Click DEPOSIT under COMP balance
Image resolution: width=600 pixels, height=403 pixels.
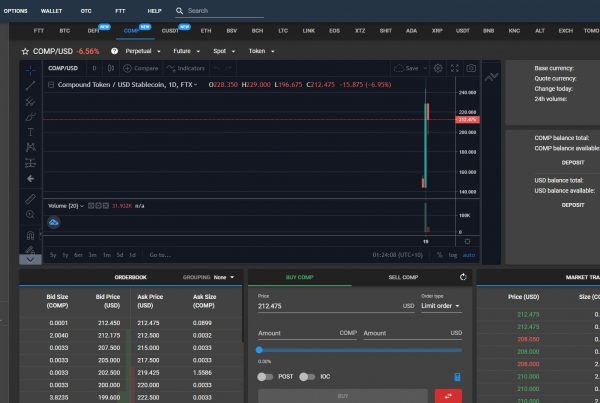(572, 163)
